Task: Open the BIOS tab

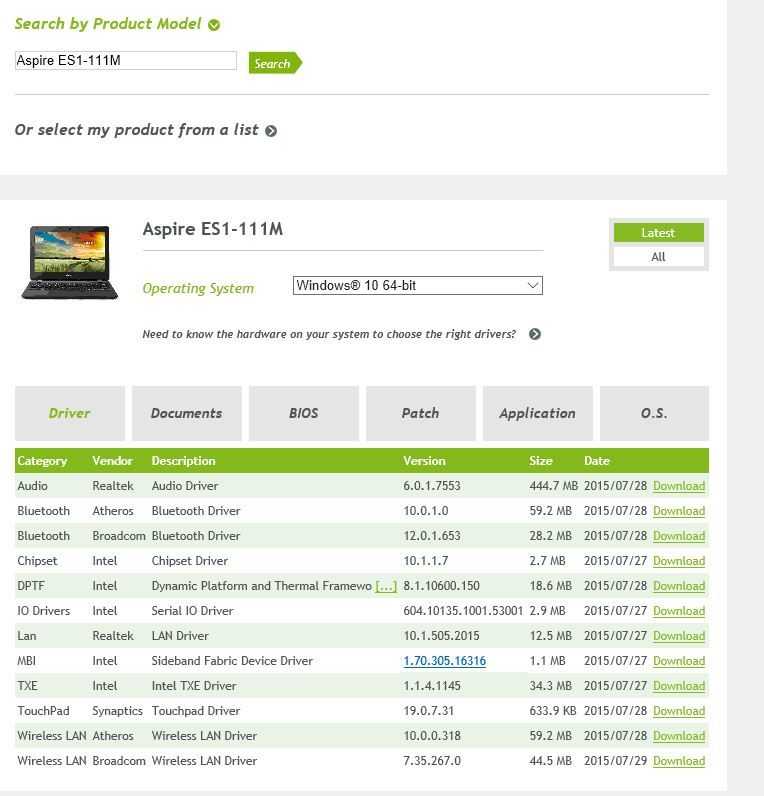Action: coord(304,413)
